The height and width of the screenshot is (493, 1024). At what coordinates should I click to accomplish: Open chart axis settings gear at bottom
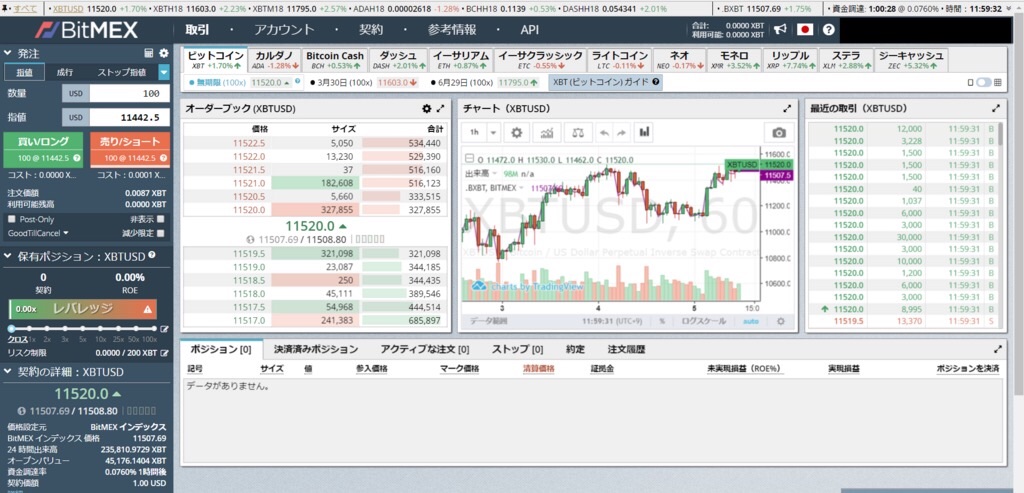780,321
